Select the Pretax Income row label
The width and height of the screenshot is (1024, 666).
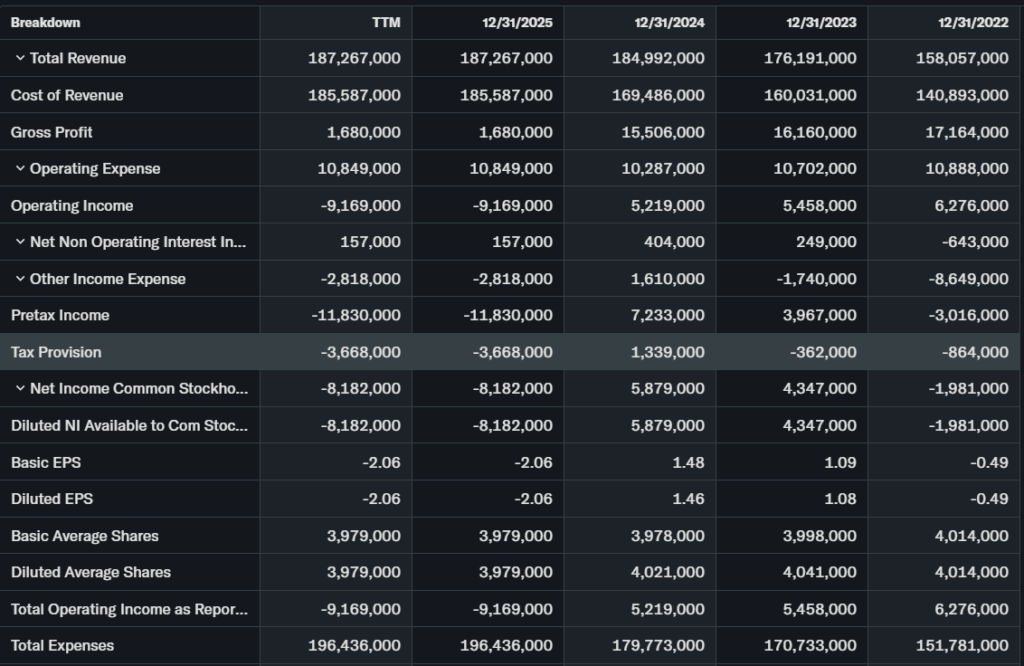tap(60, 315)
